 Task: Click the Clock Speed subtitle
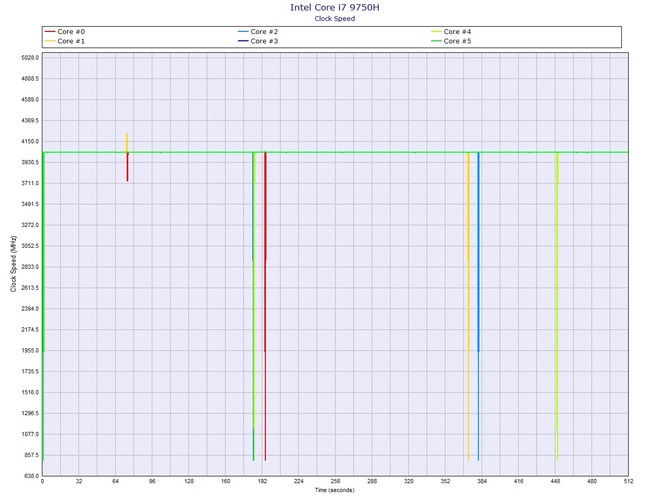pos(335,18)
